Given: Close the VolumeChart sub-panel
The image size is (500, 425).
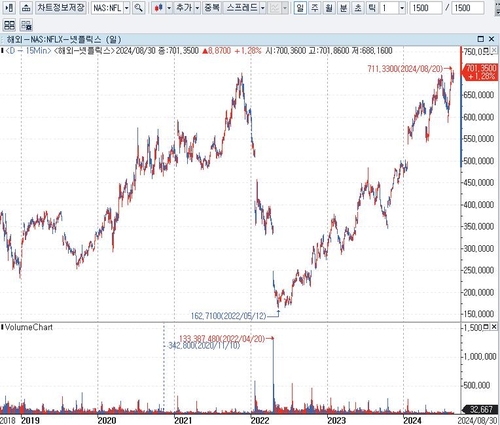Looking at the screenshot, I should pyautogui.click(x=494, y=327).
